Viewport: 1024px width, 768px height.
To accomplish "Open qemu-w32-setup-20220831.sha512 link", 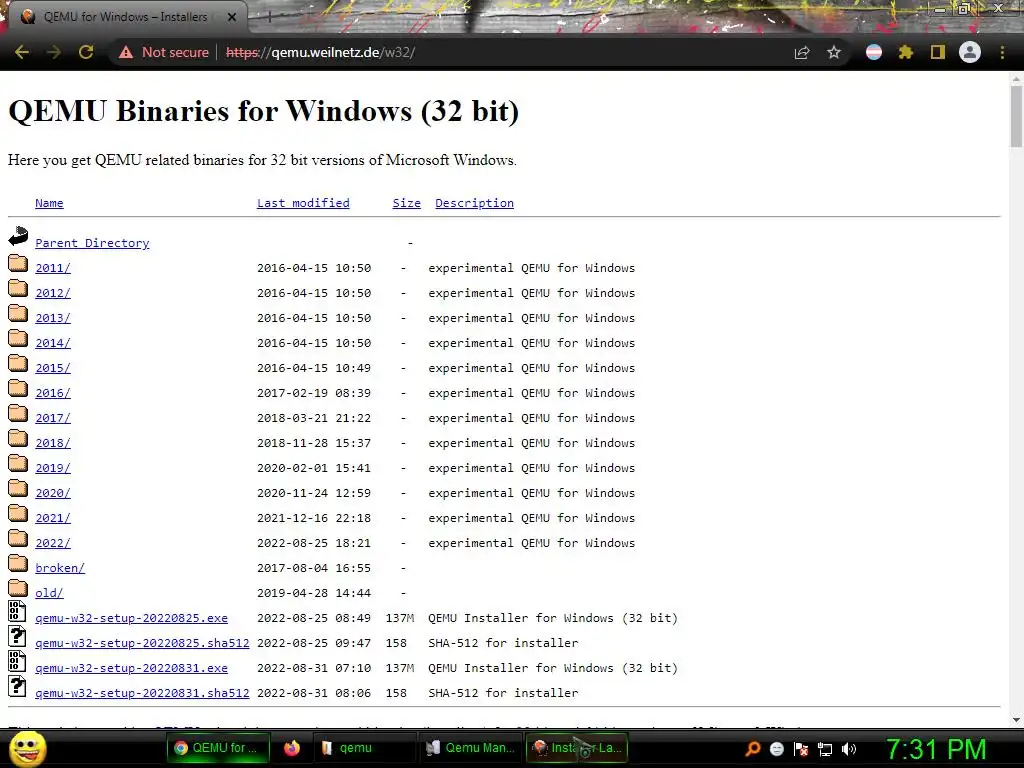I will 142,693.
